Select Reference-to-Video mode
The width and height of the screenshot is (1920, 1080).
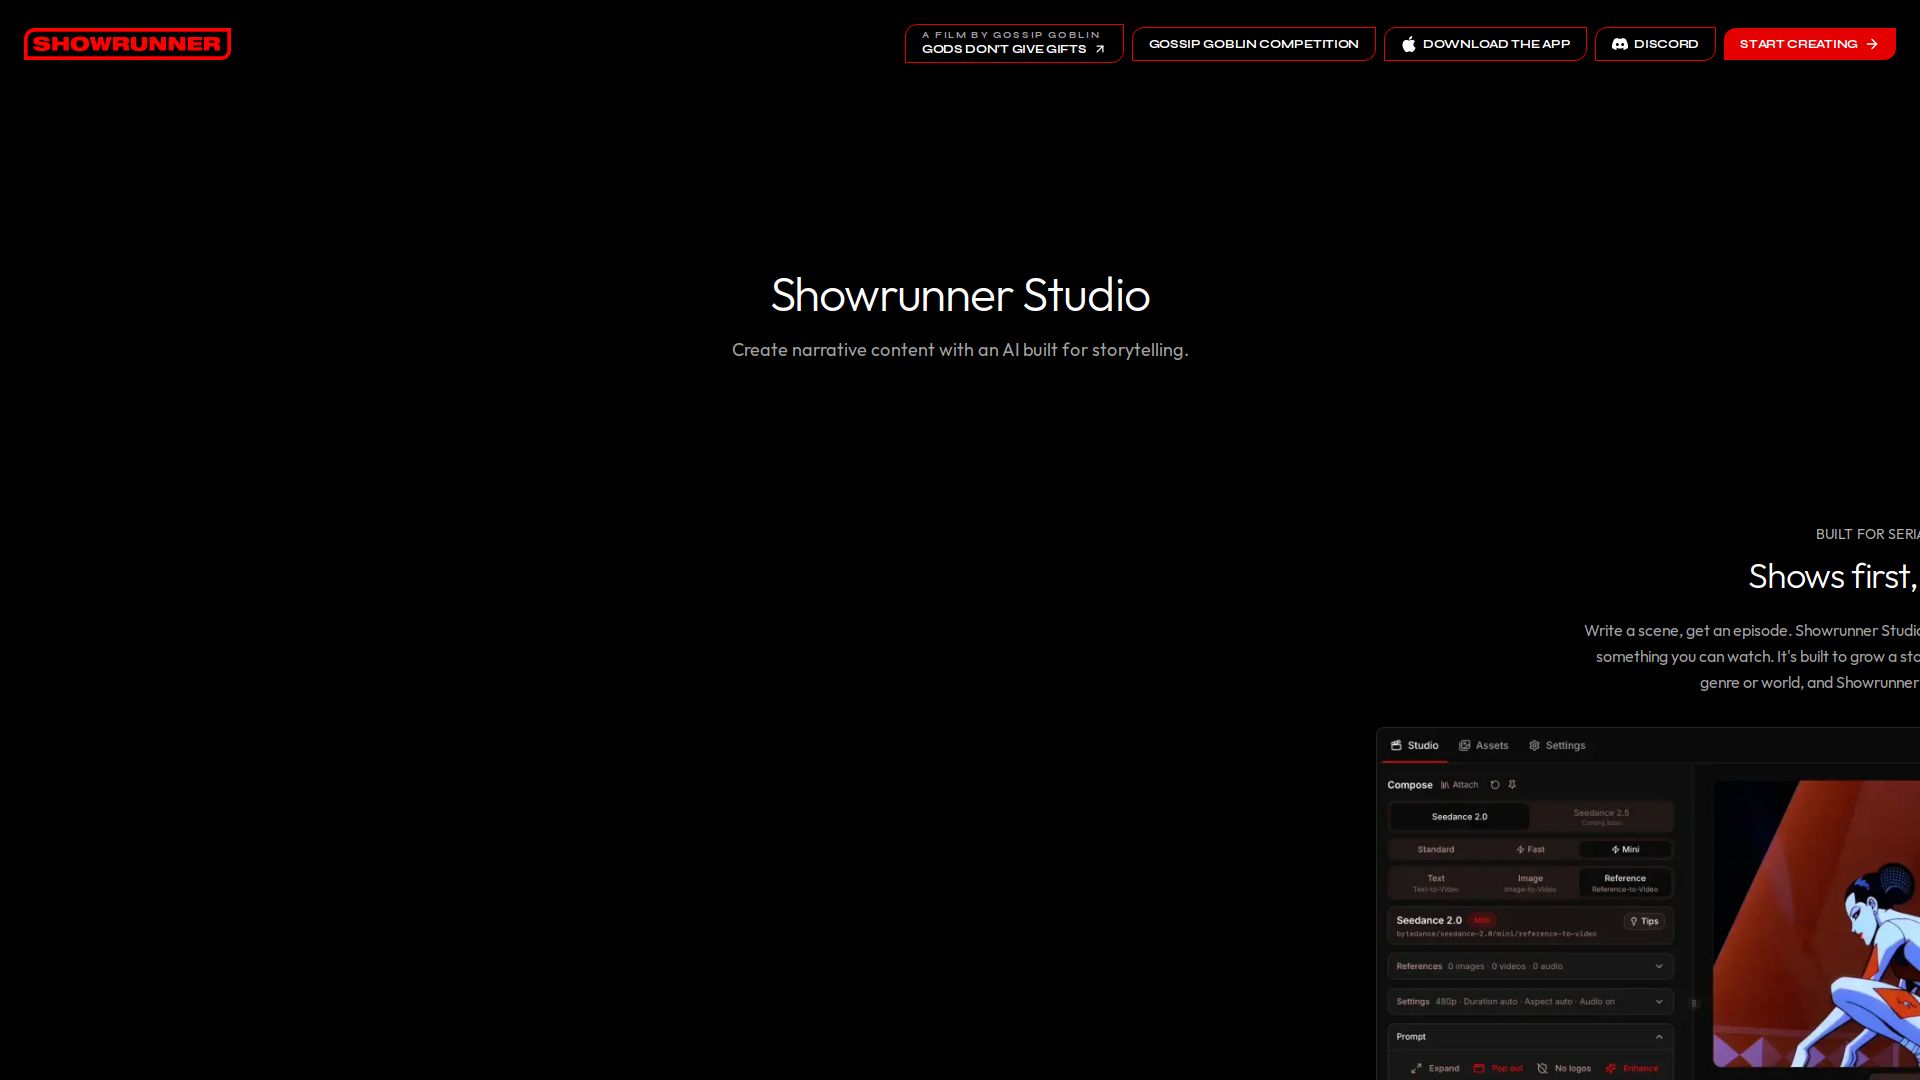tap(1625, 883)
